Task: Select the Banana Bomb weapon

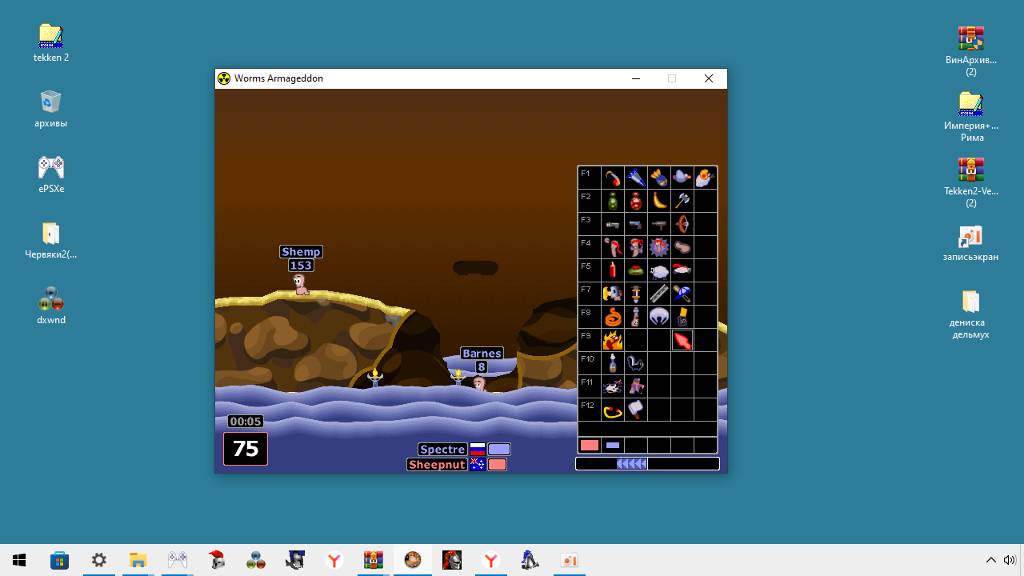Action: (x=659, y=200)
